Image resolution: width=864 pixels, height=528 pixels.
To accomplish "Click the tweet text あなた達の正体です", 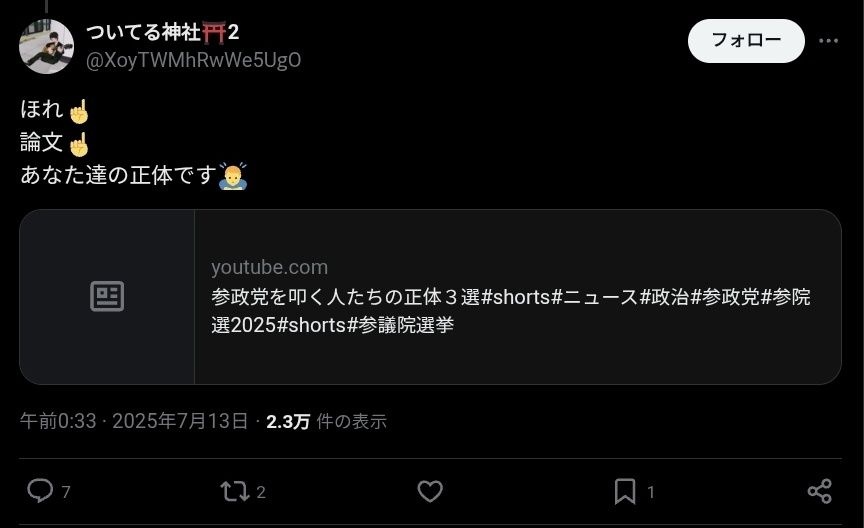I will [x=118, y=175].
